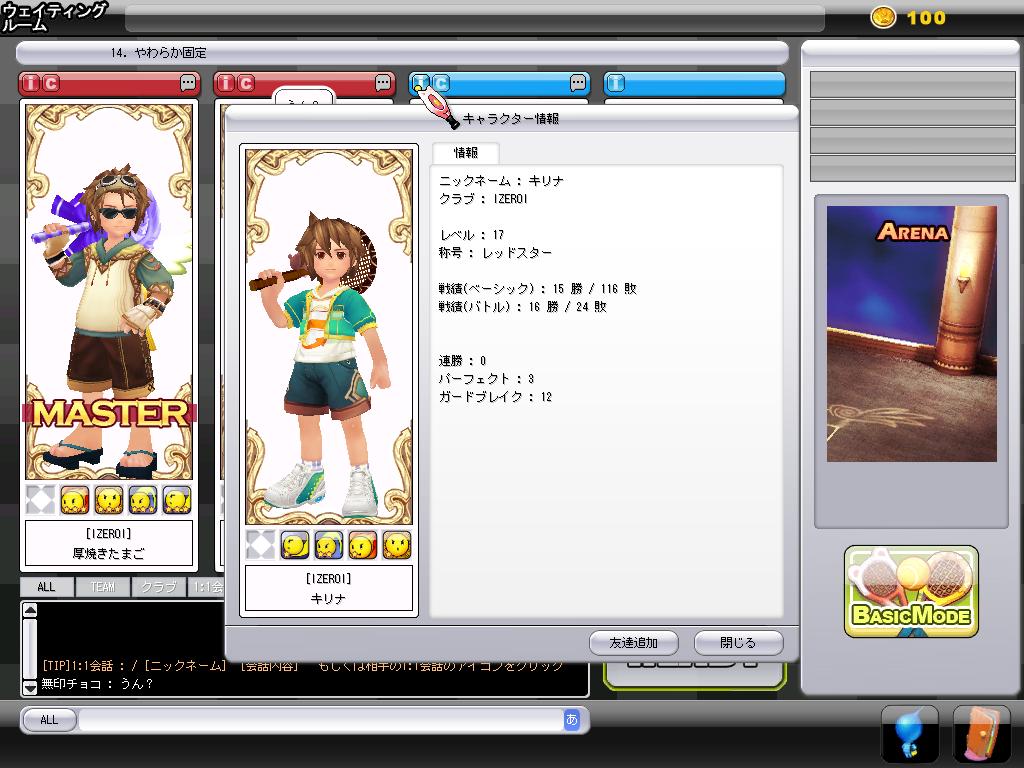This screenshot has height=768, width=1024.
Task: Click キリナ's last yellow emoticon icon
Action: [x=397, y=545]
